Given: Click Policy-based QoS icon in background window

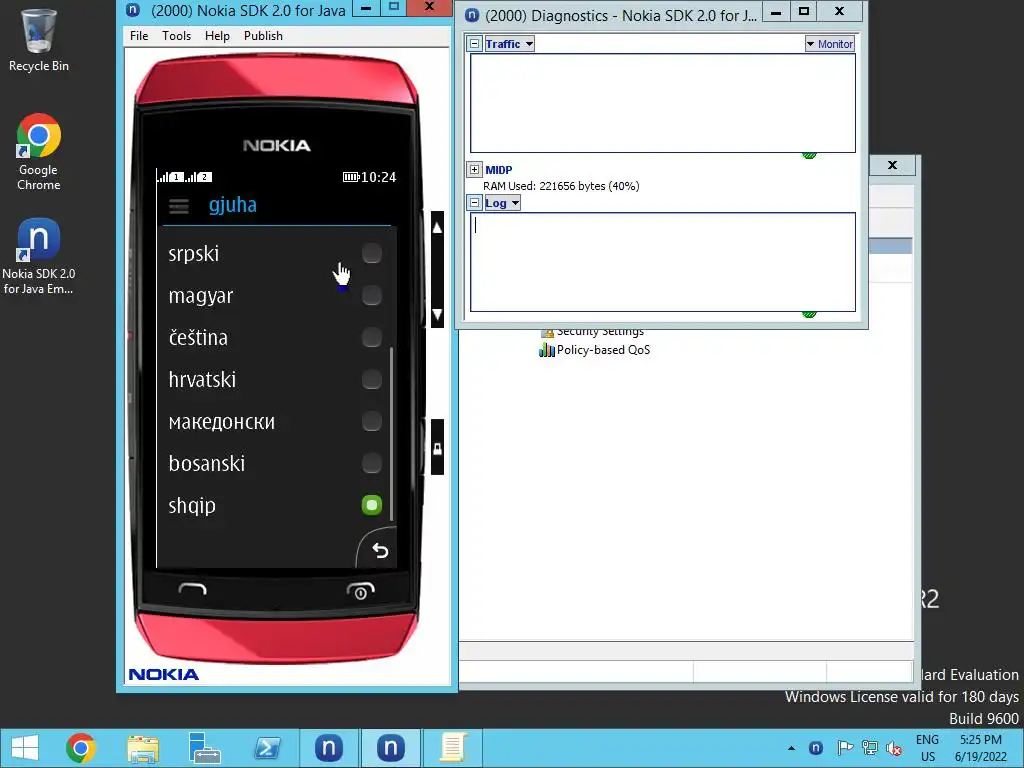Looking at the screenshot, I should [x=547, y=350].
